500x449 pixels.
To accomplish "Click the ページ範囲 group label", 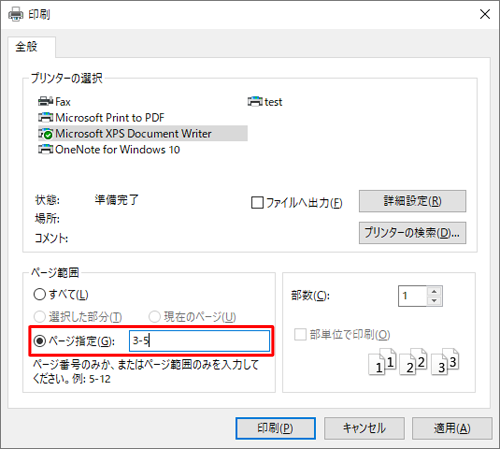I will [x=55, y=273].
